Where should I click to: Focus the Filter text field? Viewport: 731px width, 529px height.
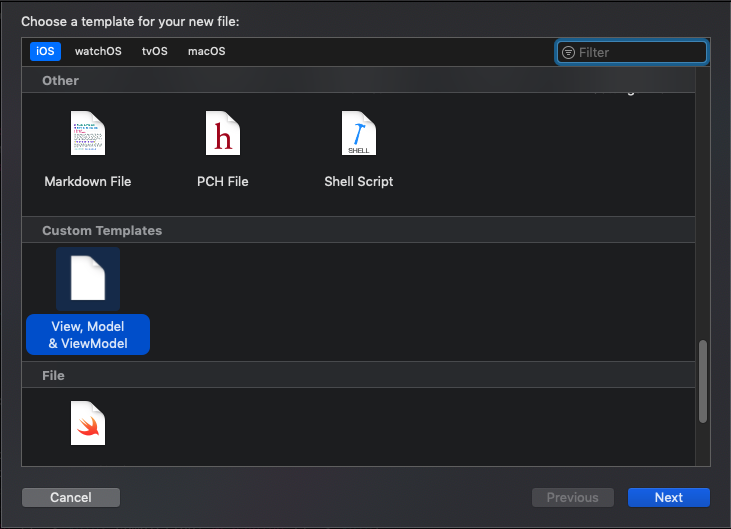632,52
